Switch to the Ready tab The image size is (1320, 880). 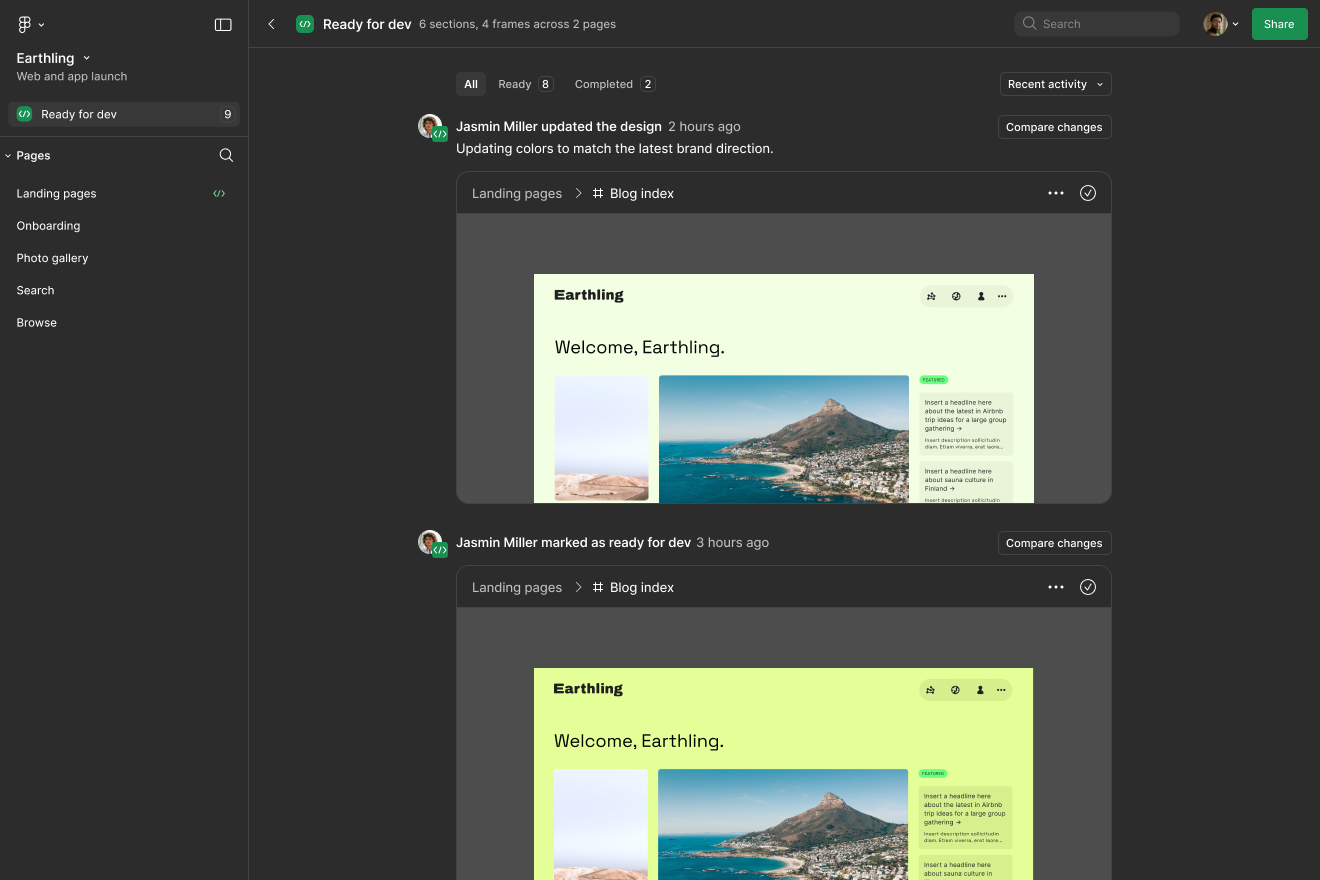pos(516,84)
